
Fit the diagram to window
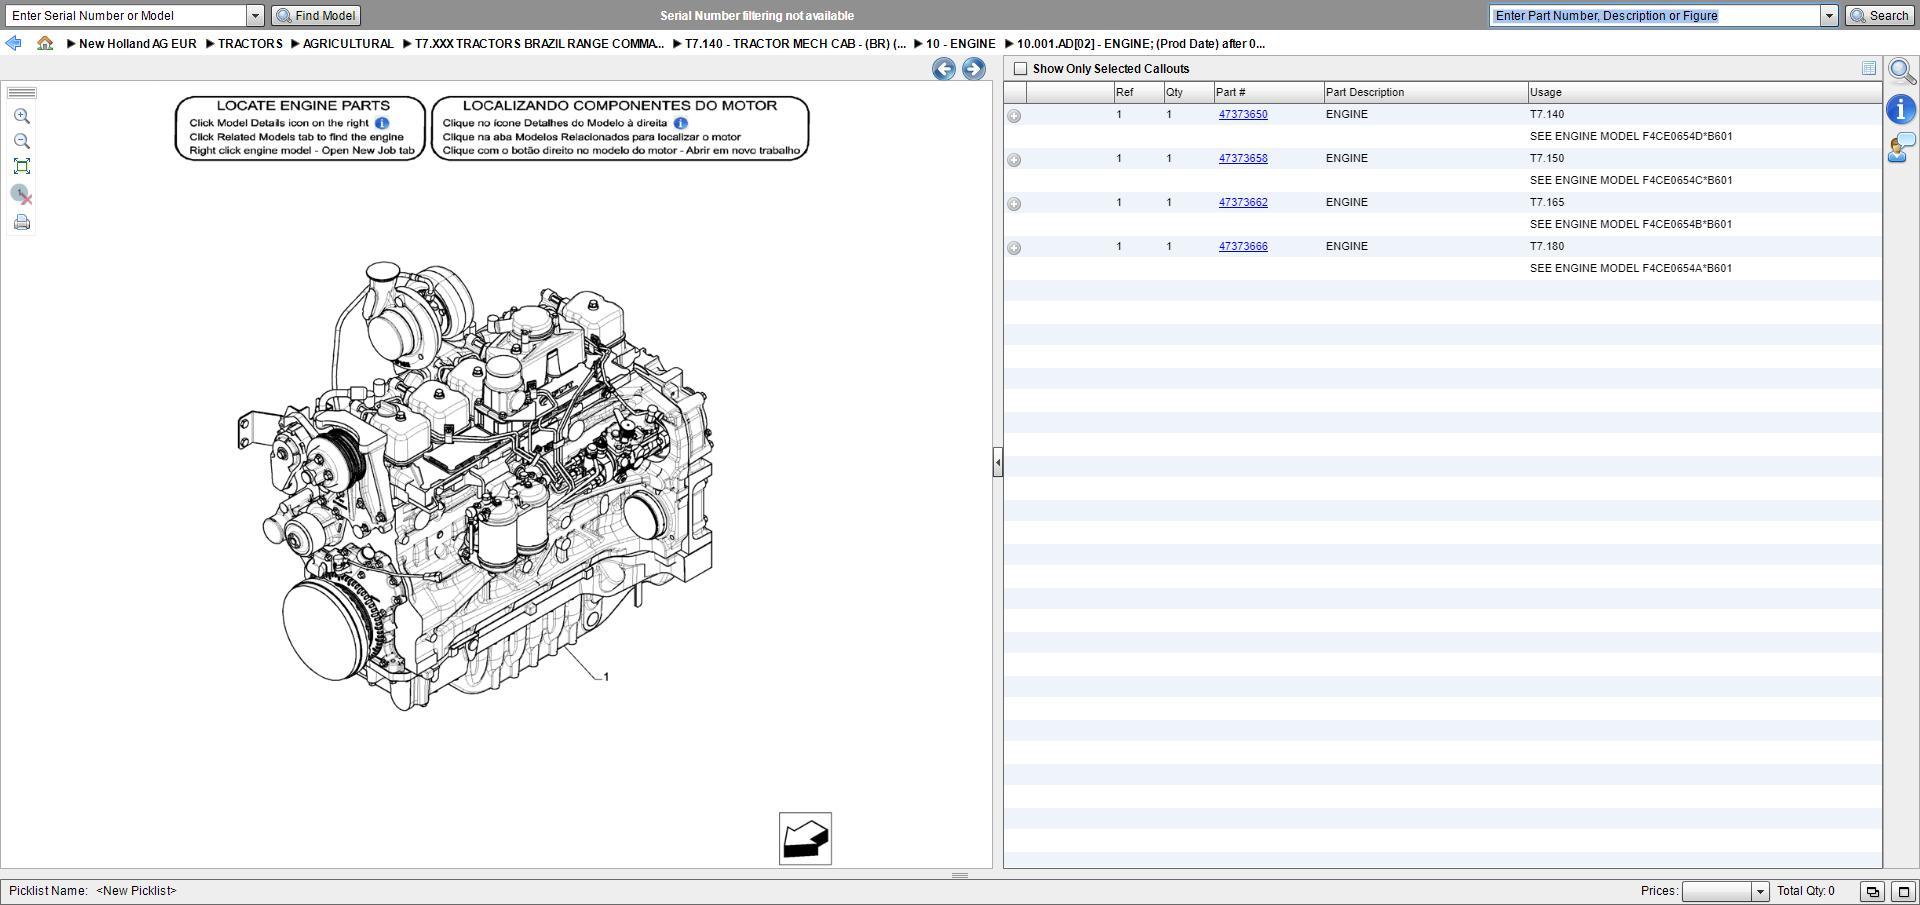coord(22,166)
